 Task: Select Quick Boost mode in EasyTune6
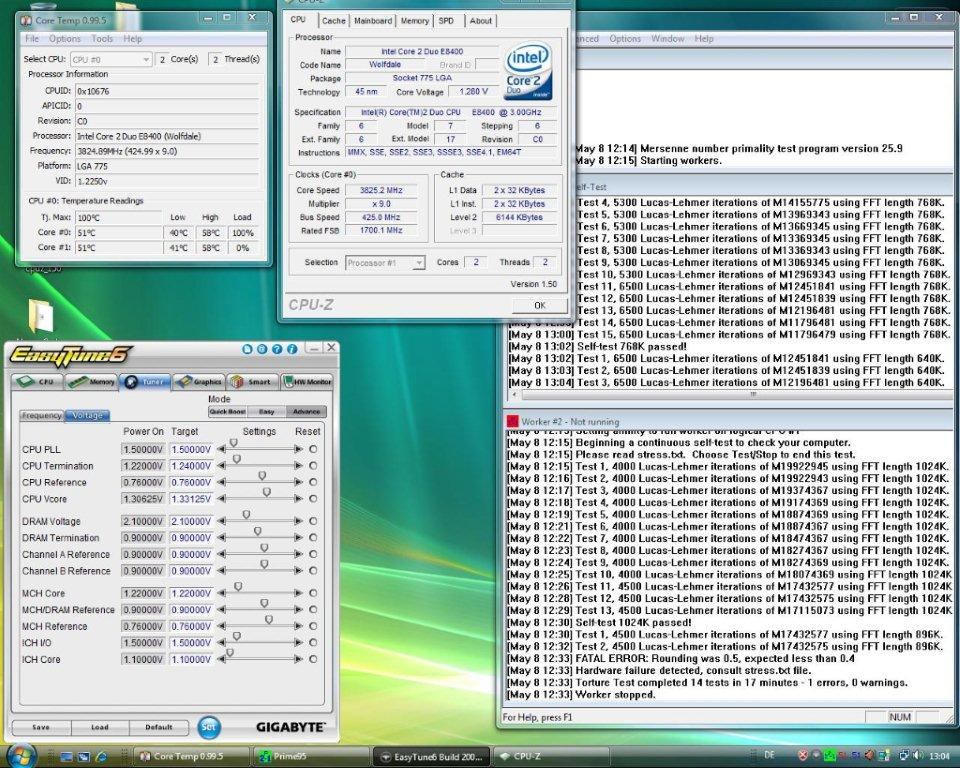227,412
